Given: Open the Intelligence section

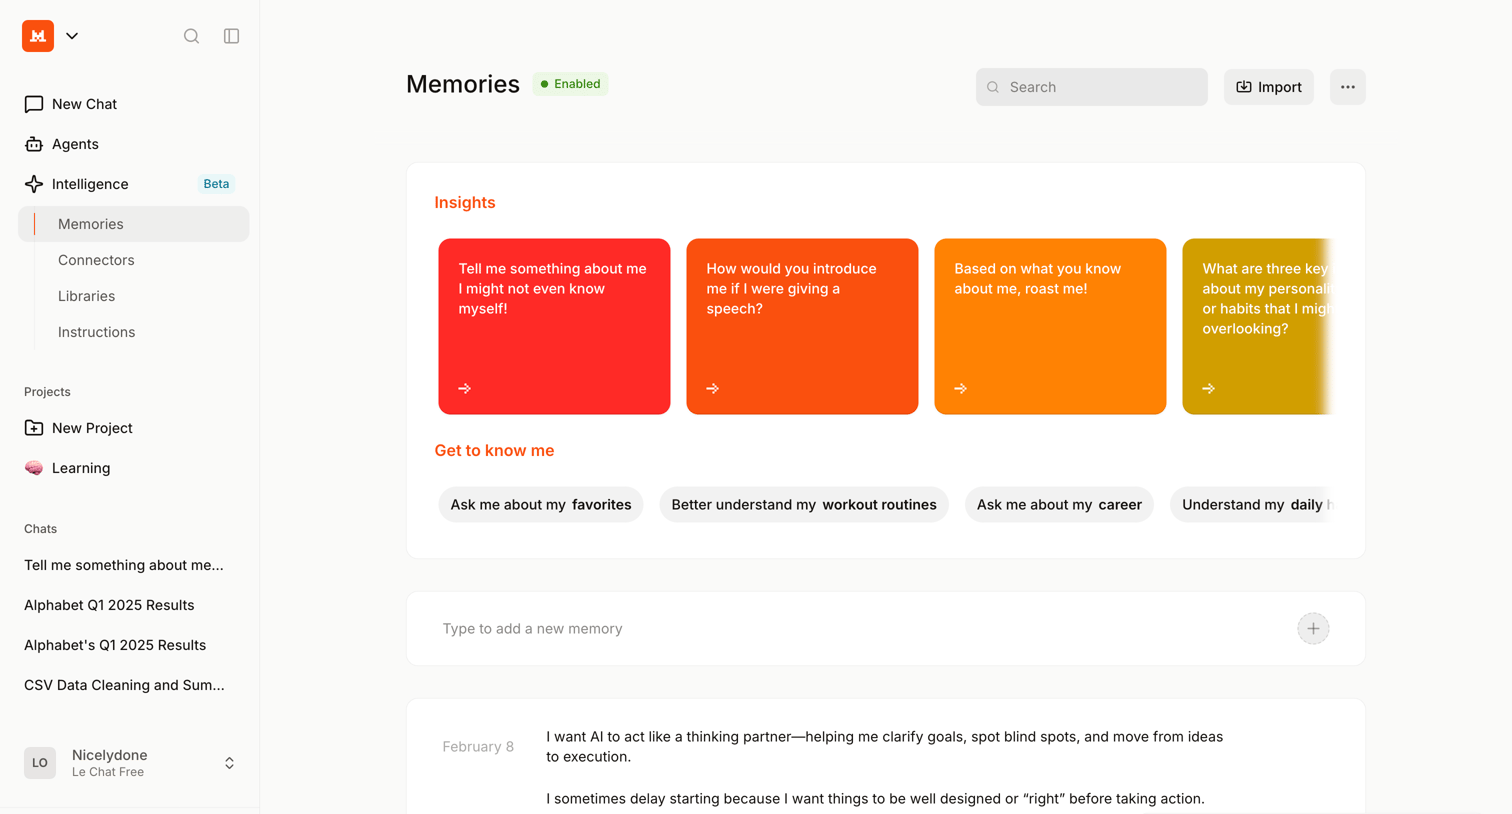Looking at the screenshot, I should coord(133,184).
